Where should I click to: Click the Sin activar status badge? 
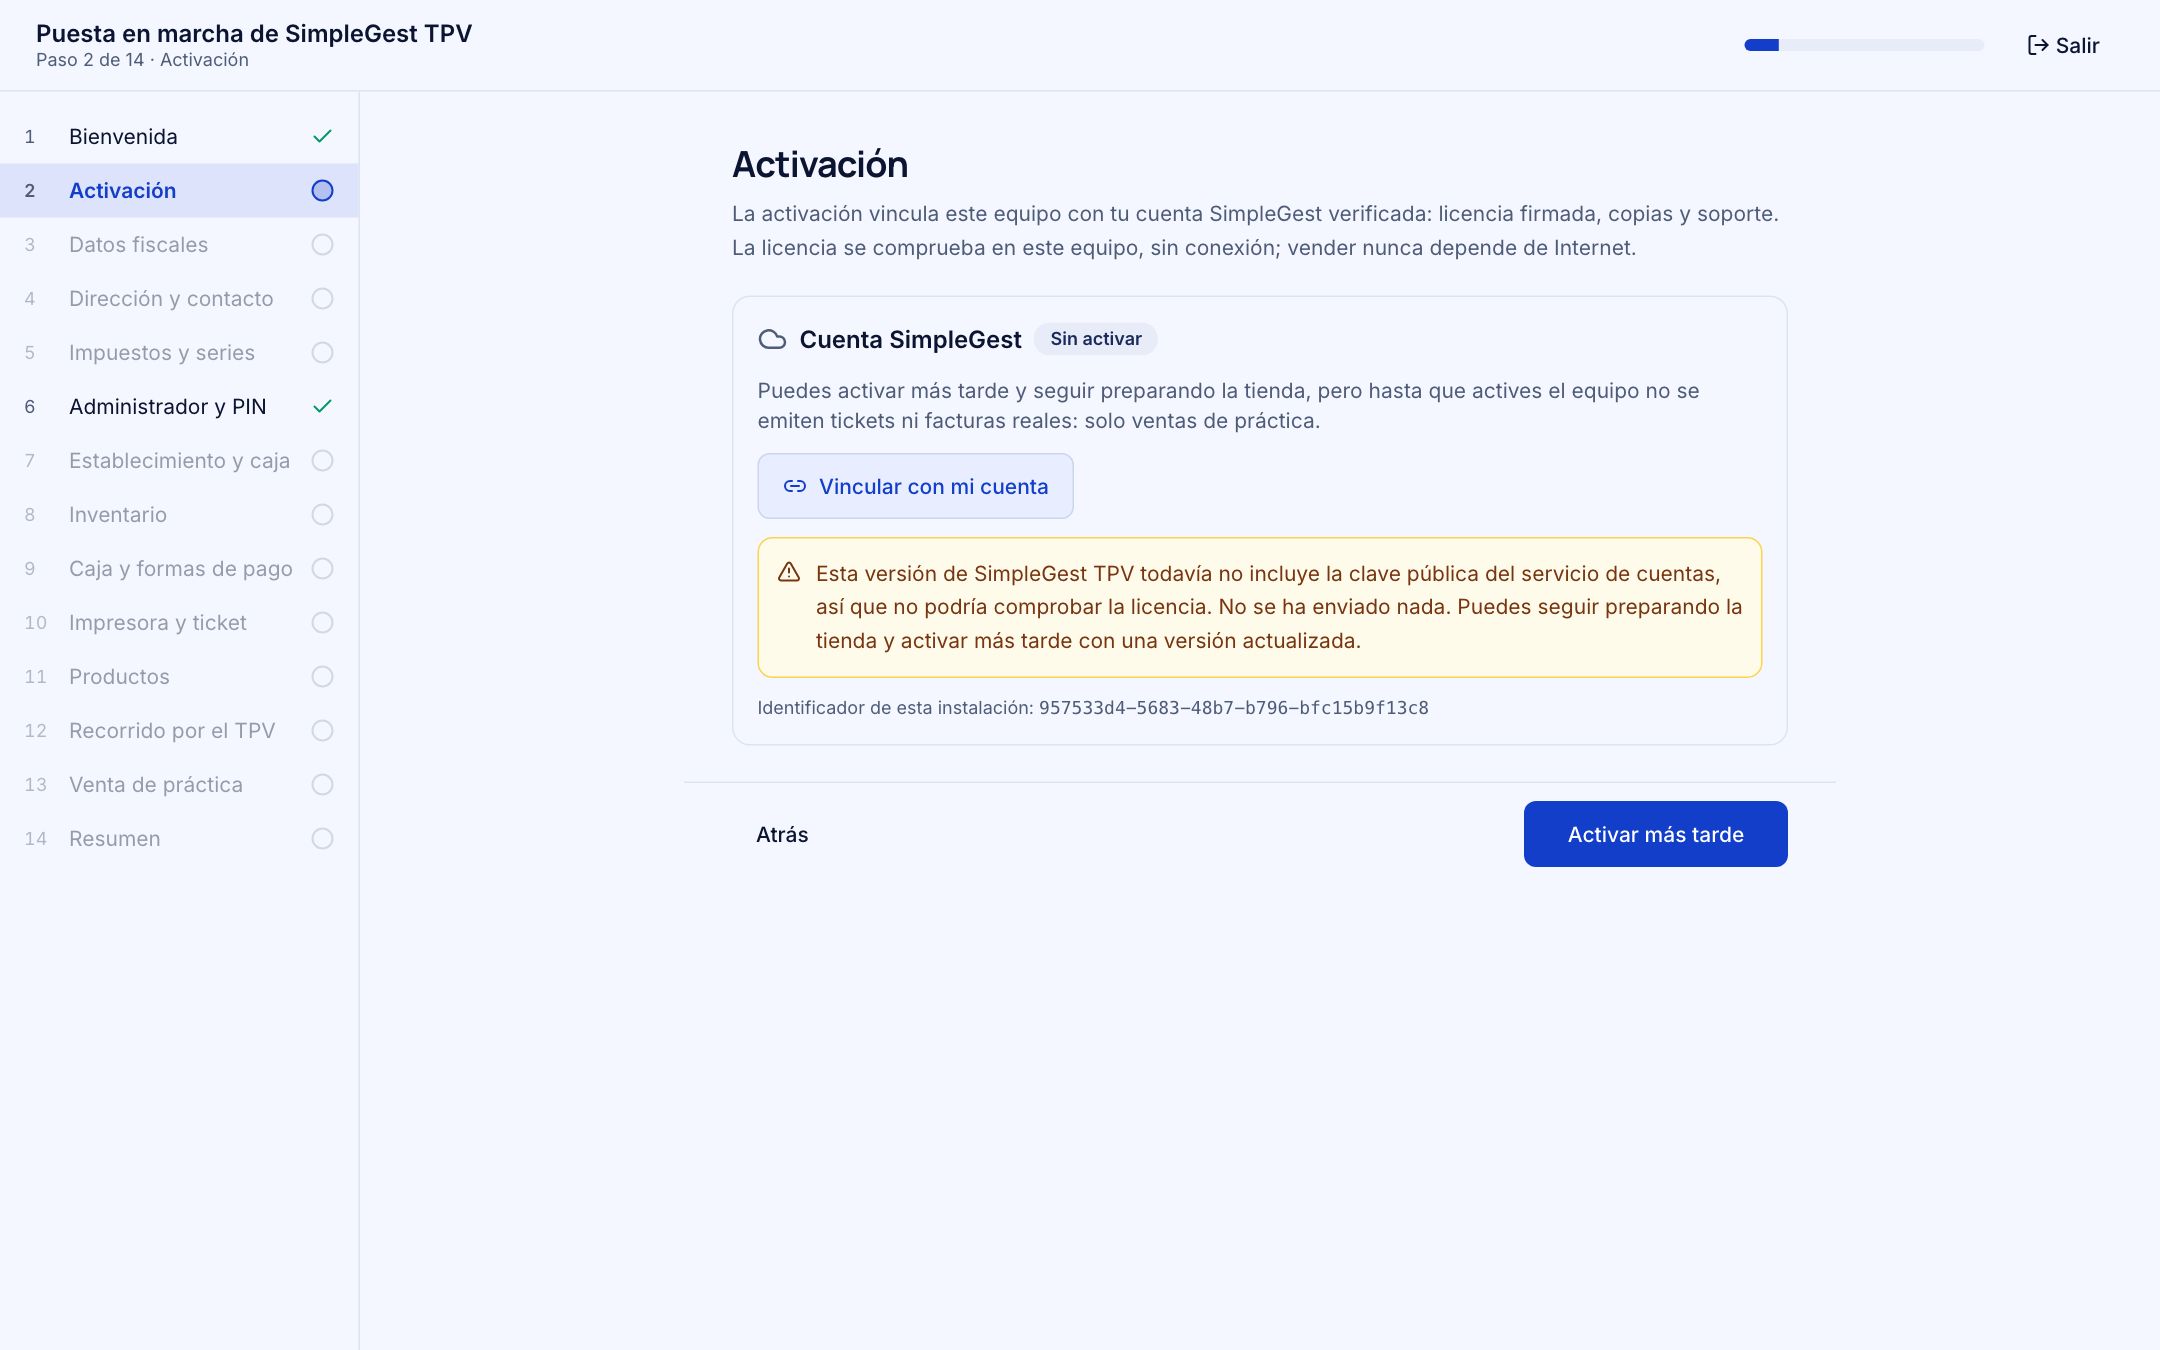(x=1095, y=339)
